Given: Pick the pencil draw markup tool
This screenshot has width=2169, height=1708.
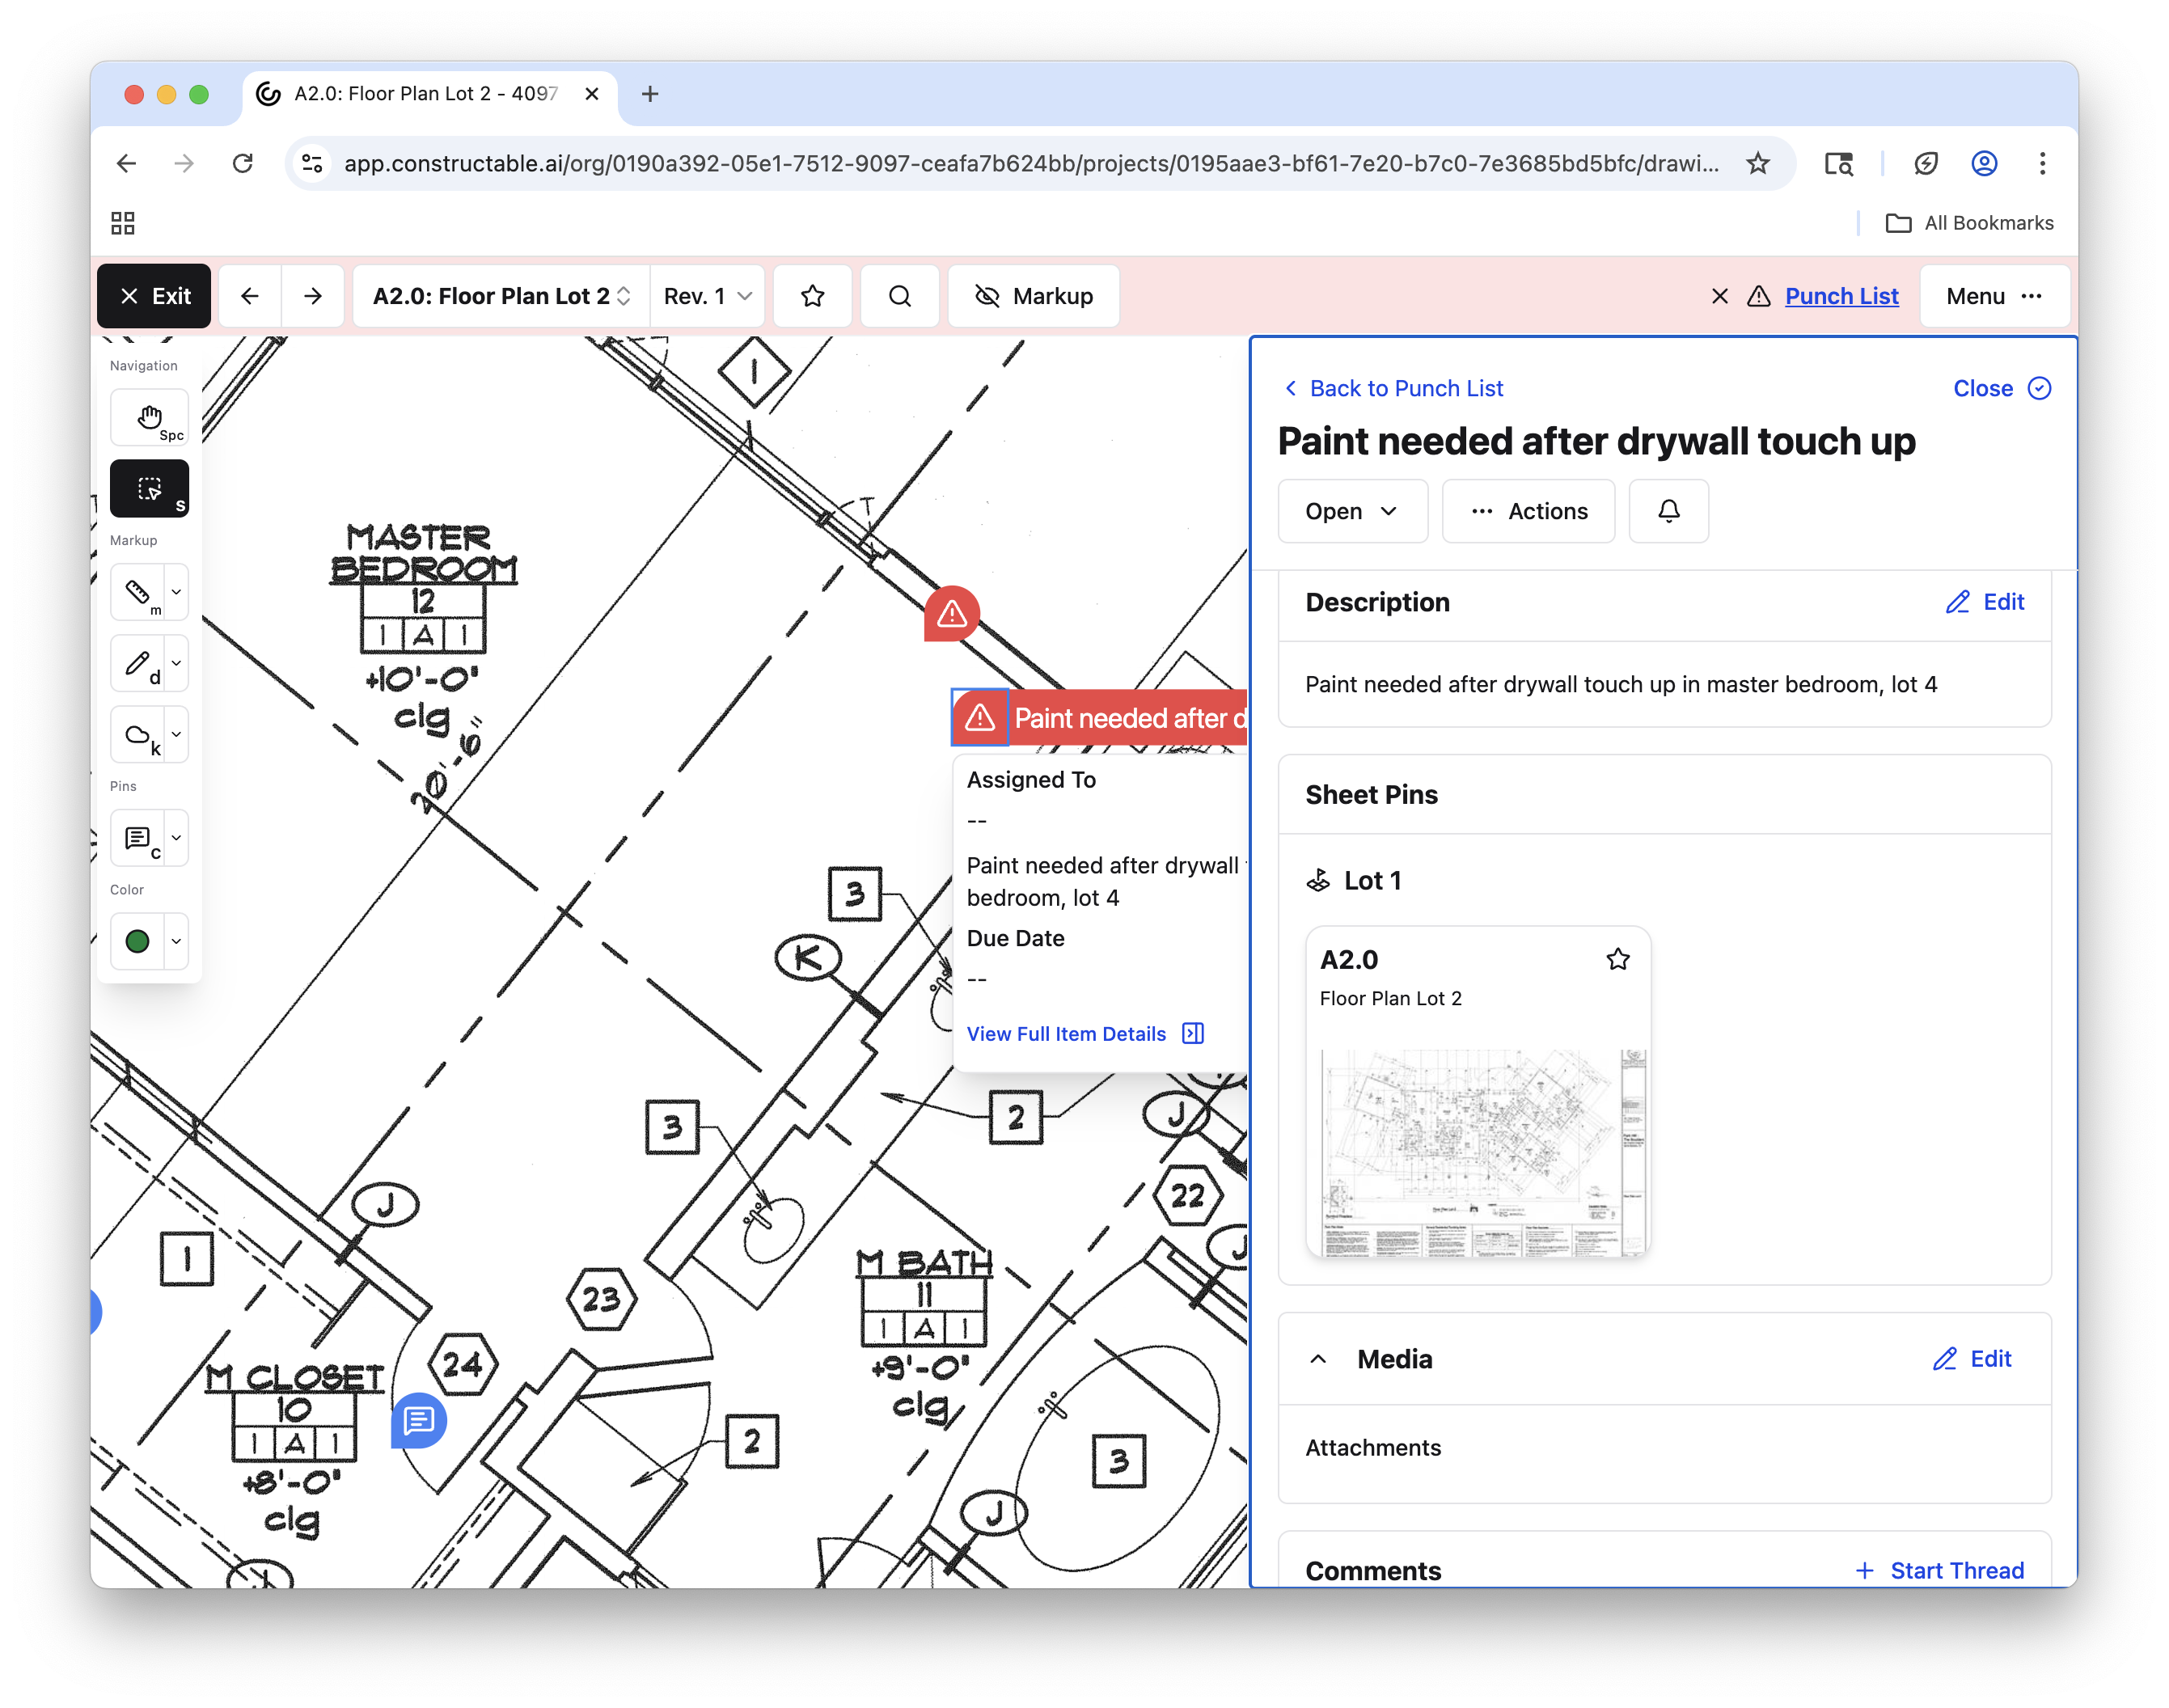Looking at the screenshot, I should [x=137, y=663].
